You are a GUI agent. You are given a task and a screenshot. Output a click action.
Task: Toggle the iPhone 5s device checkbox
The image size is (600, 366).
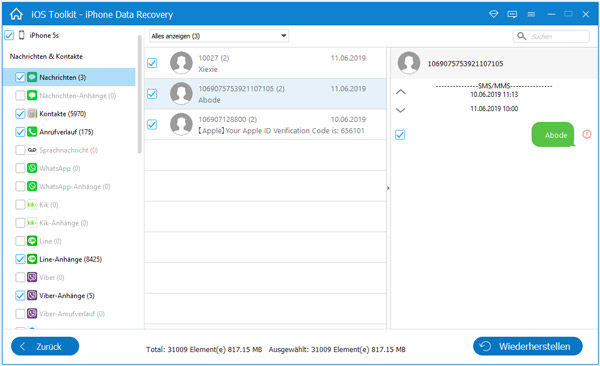pos(9,35)
